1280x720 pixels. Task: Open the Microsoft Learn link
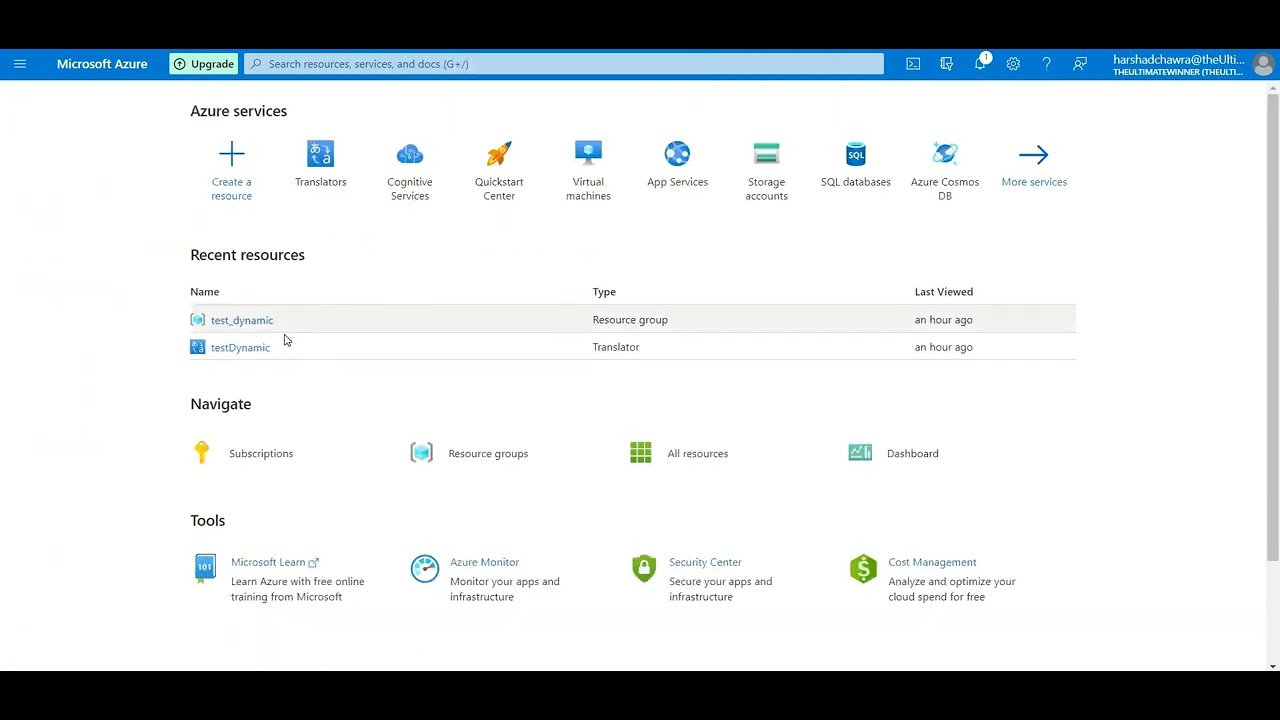(268, 562)
